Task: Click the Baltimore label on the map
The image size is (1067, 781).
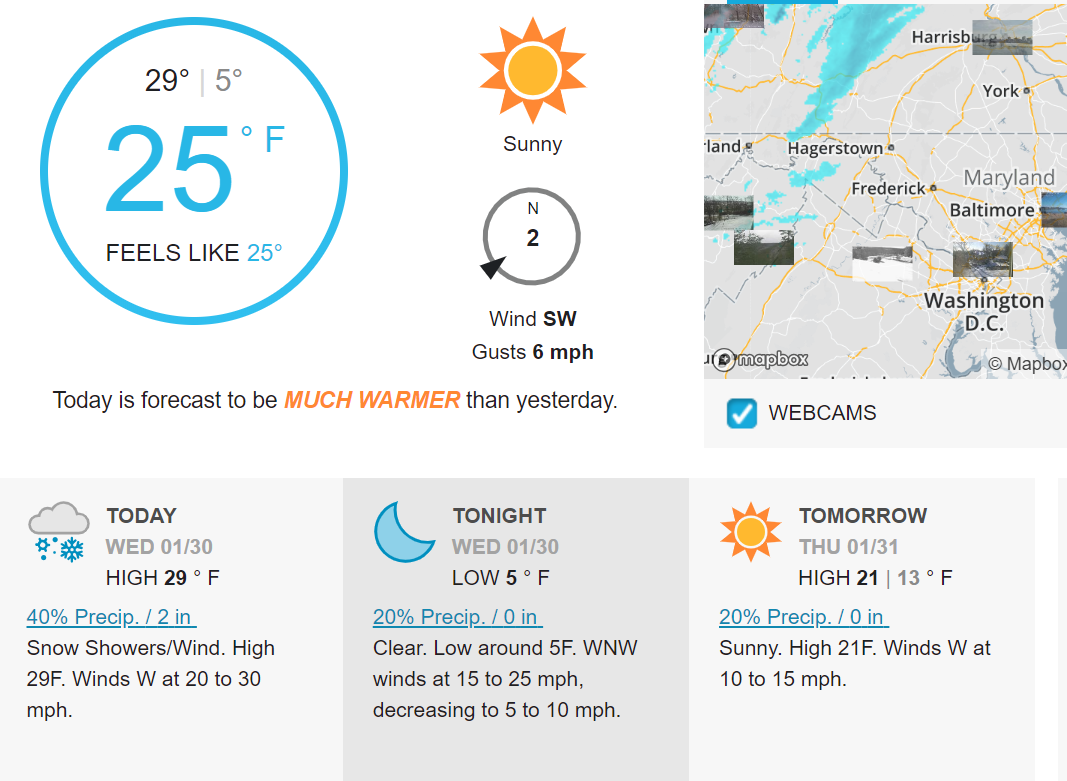Action: pyautogui.click(x=991, y=210)
